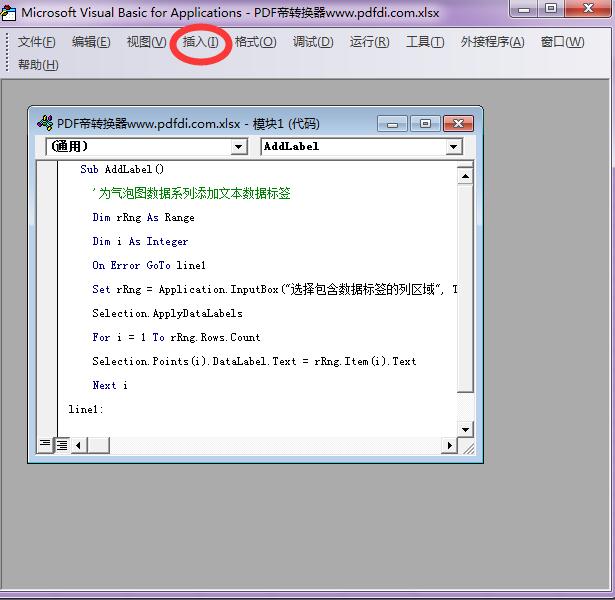Click the module icon in code window title
Image resolution: width=615 pixels, height=600 pixels.
(x=45, y=123)
